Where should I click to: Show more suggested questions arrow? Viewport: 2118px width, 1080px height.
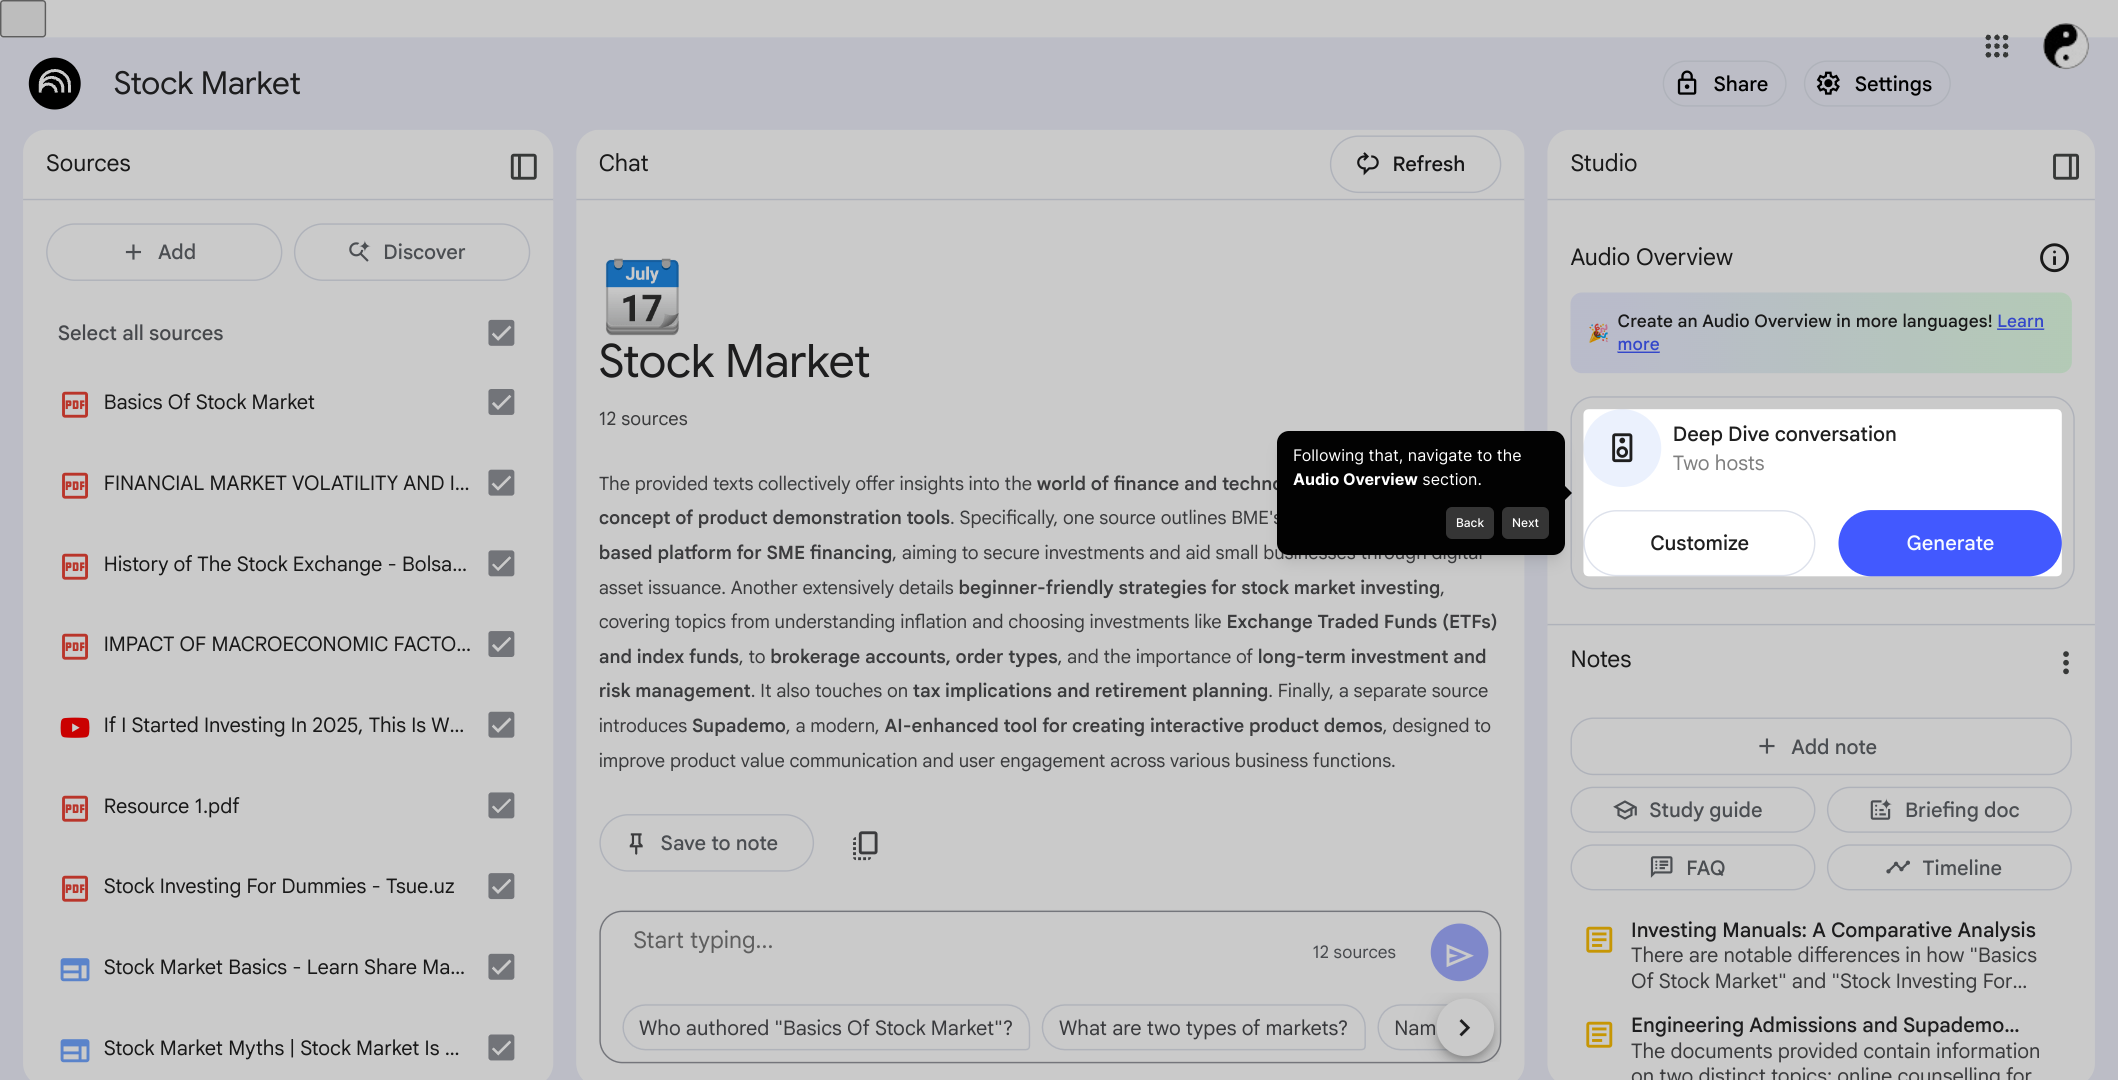coord(1465,1027)
